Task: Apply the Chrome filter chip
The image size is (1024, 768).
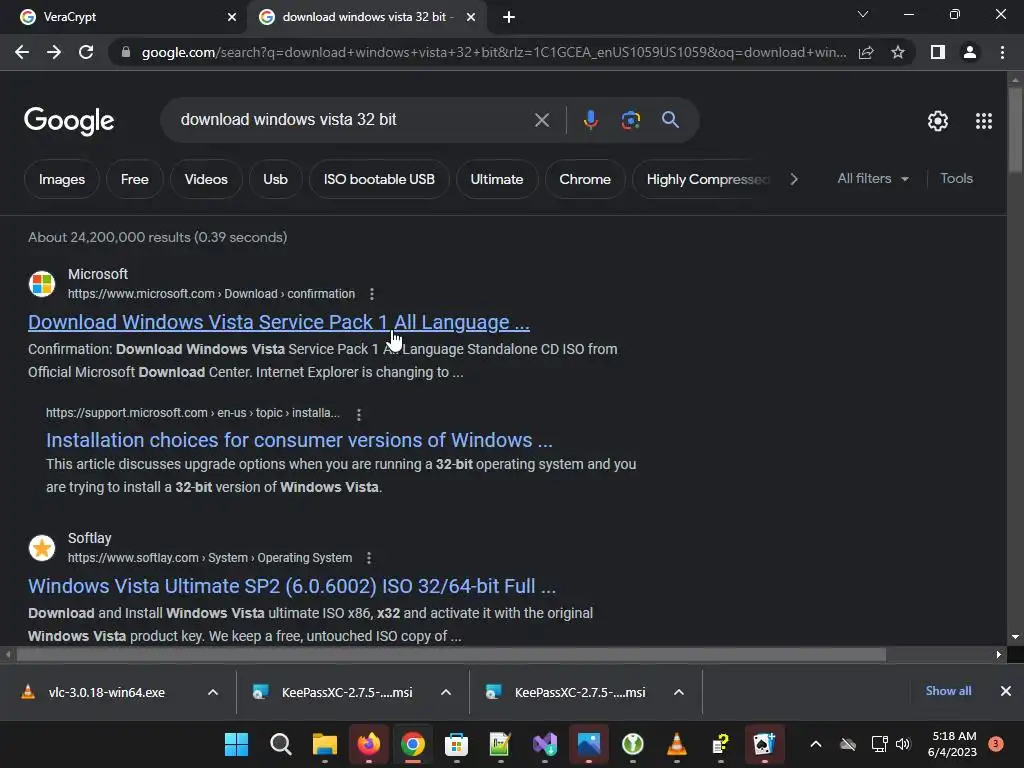Action: 585,179
